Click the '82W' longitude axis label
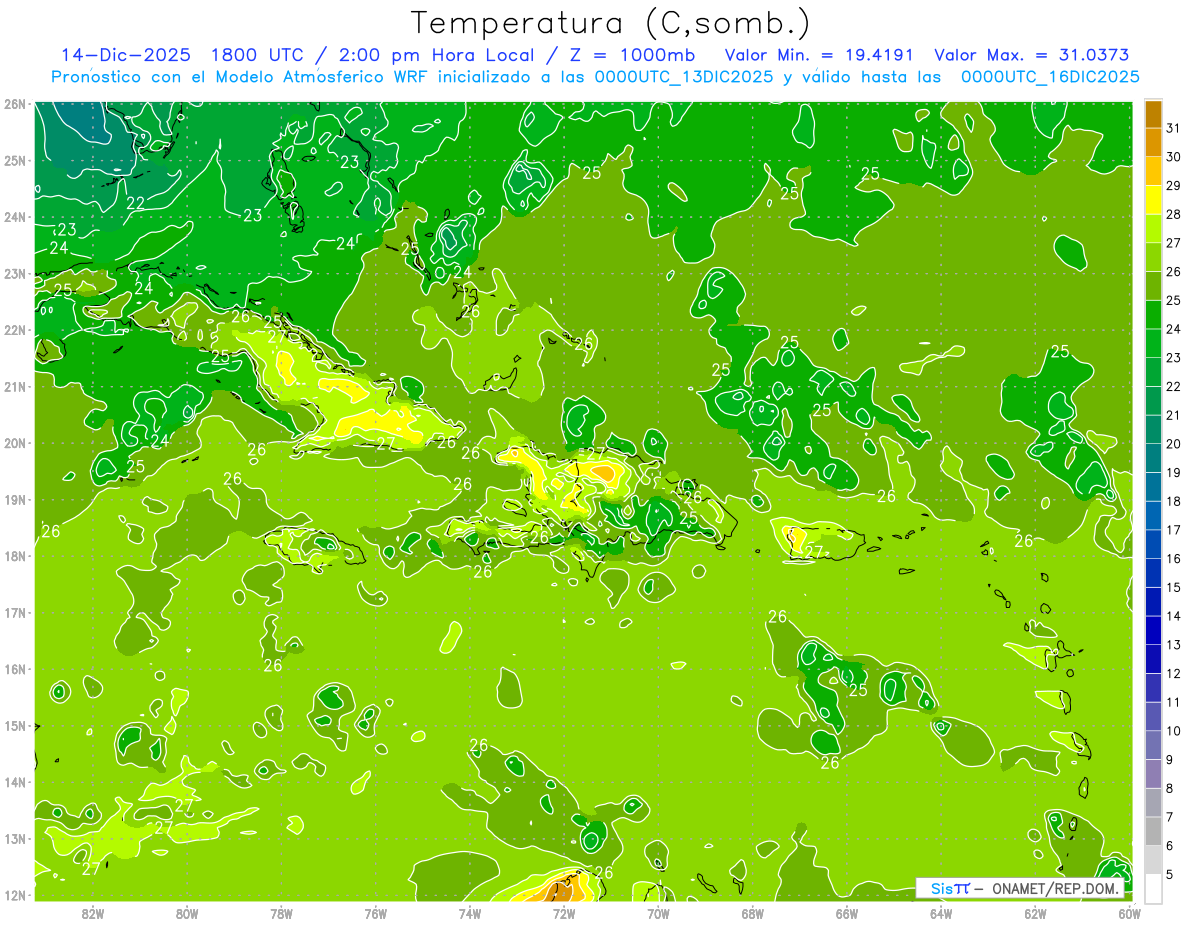 (x=93, y=913)
